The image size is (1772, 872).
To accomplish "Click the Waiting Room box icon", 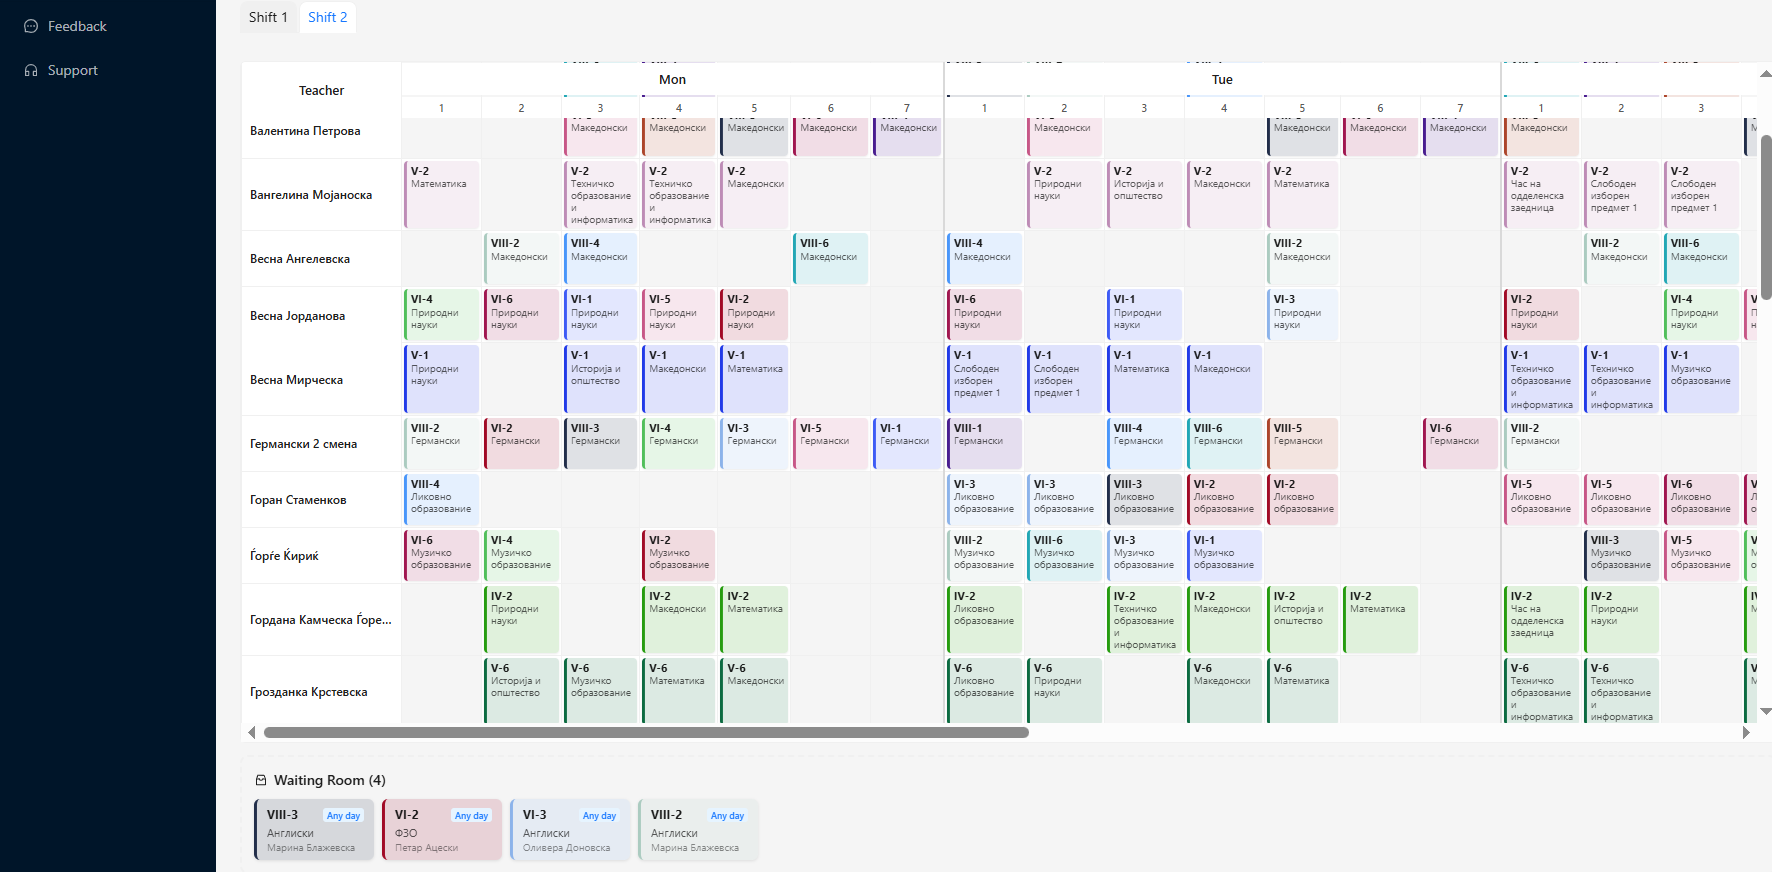I will coord(261,780).
